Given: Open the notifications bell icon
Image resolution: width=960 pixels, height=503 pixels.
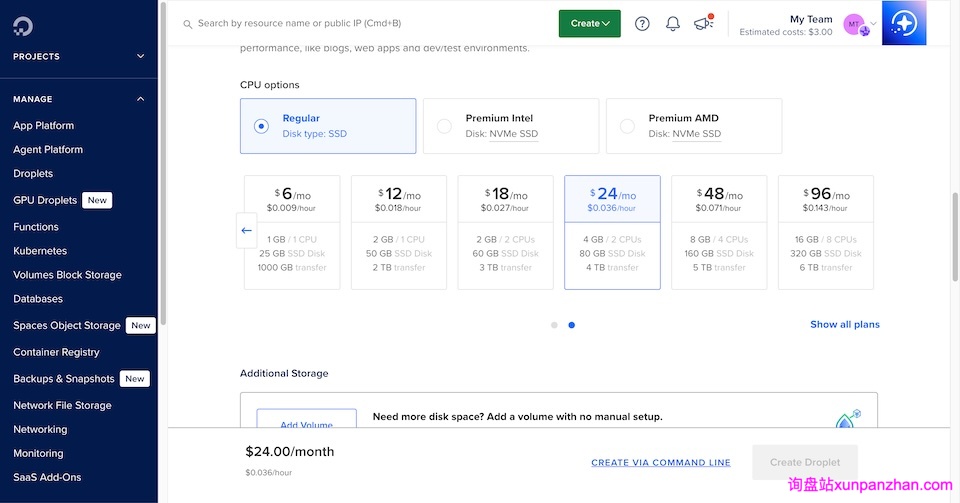Looking at the screenshot, I should point(673,24).
